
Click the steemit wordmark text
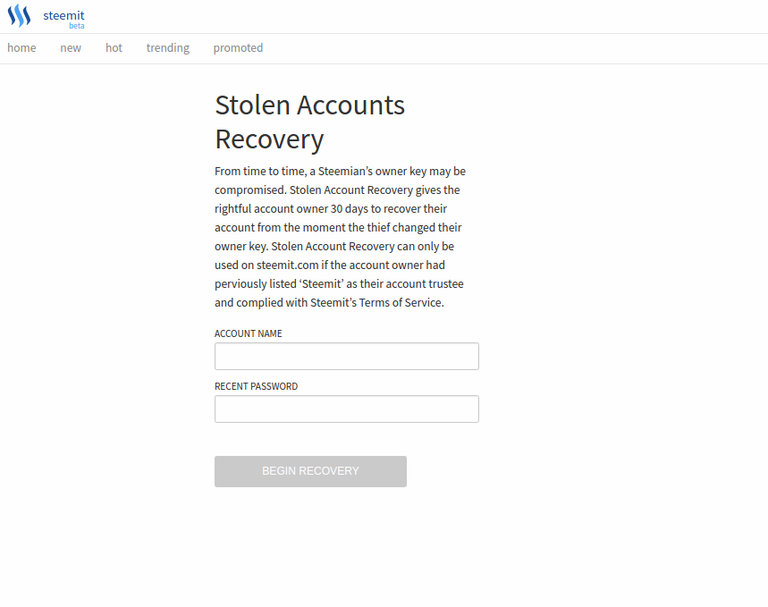click(64, 14)
